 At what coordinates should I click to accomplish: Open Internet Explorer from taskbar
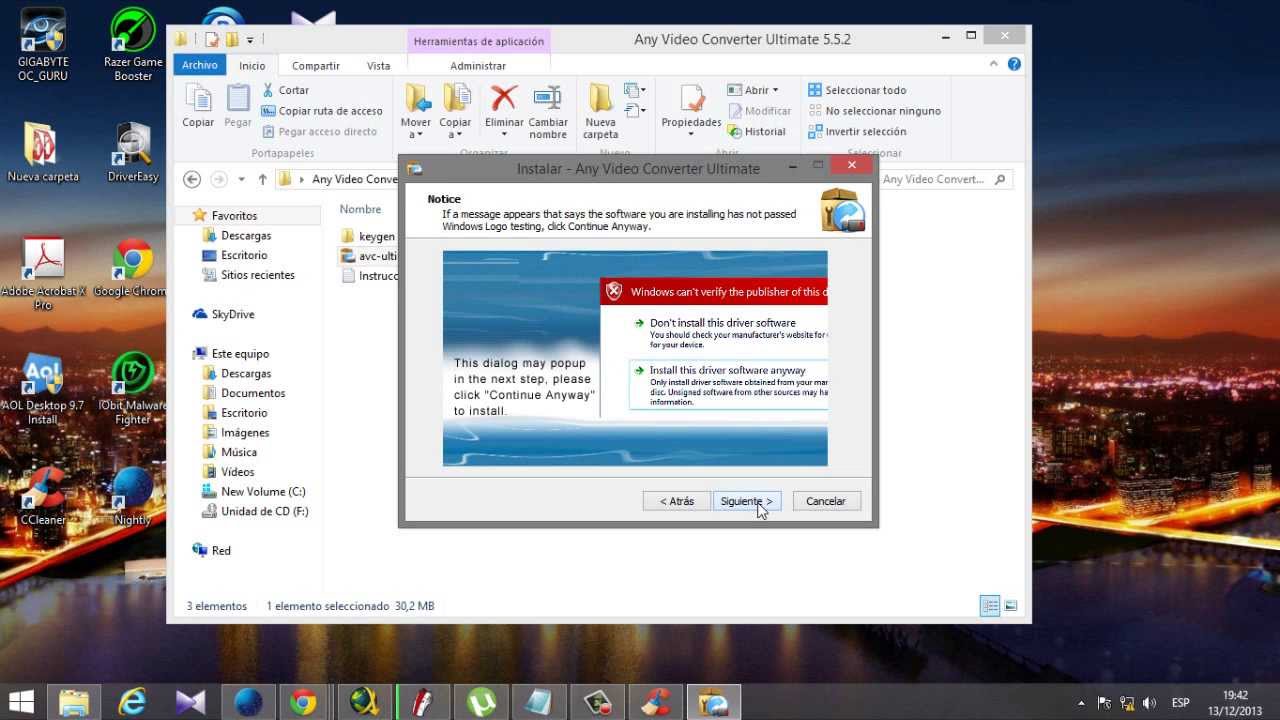[x=131, y=702]
